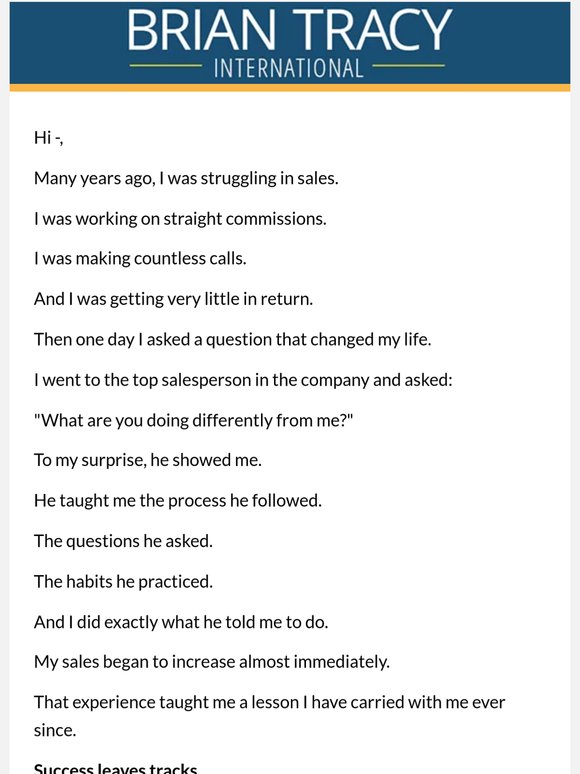This screenshot has width=580, height=774.
Task: Select the 'working on straight commissions' sentence
Action: (x=180, y=219)
